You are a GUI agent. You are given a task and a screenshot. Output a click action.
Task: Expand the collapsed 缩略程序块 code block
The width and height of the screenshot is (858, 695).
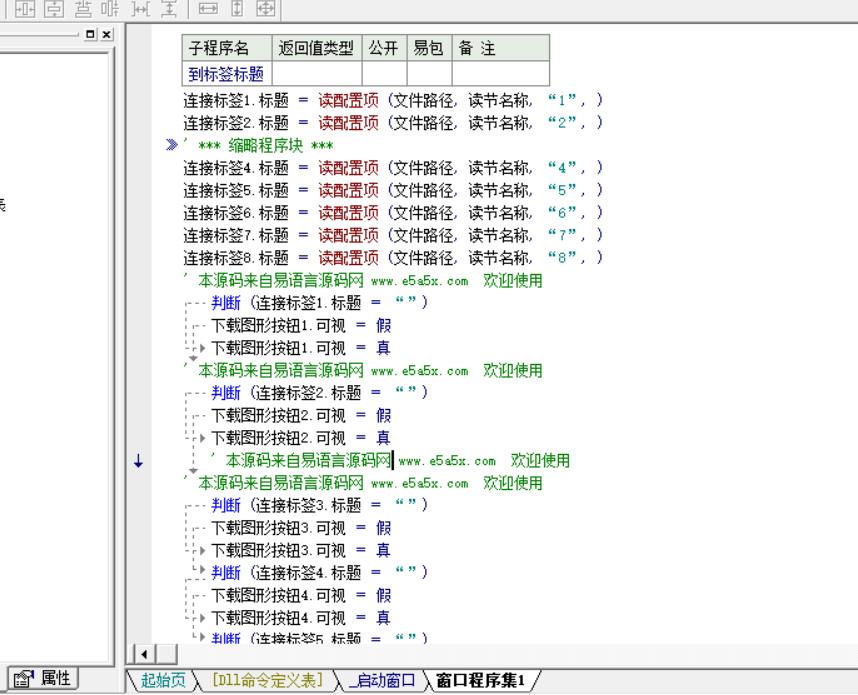coord(171,145)
